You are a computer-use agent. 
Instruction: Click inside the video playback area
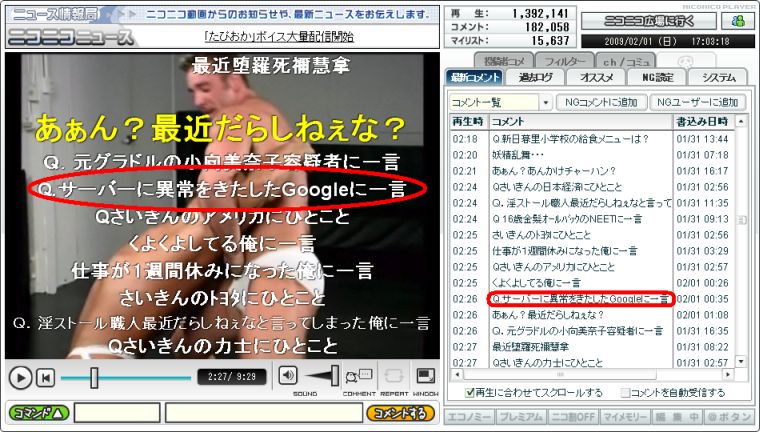click(x=222, y=206)
